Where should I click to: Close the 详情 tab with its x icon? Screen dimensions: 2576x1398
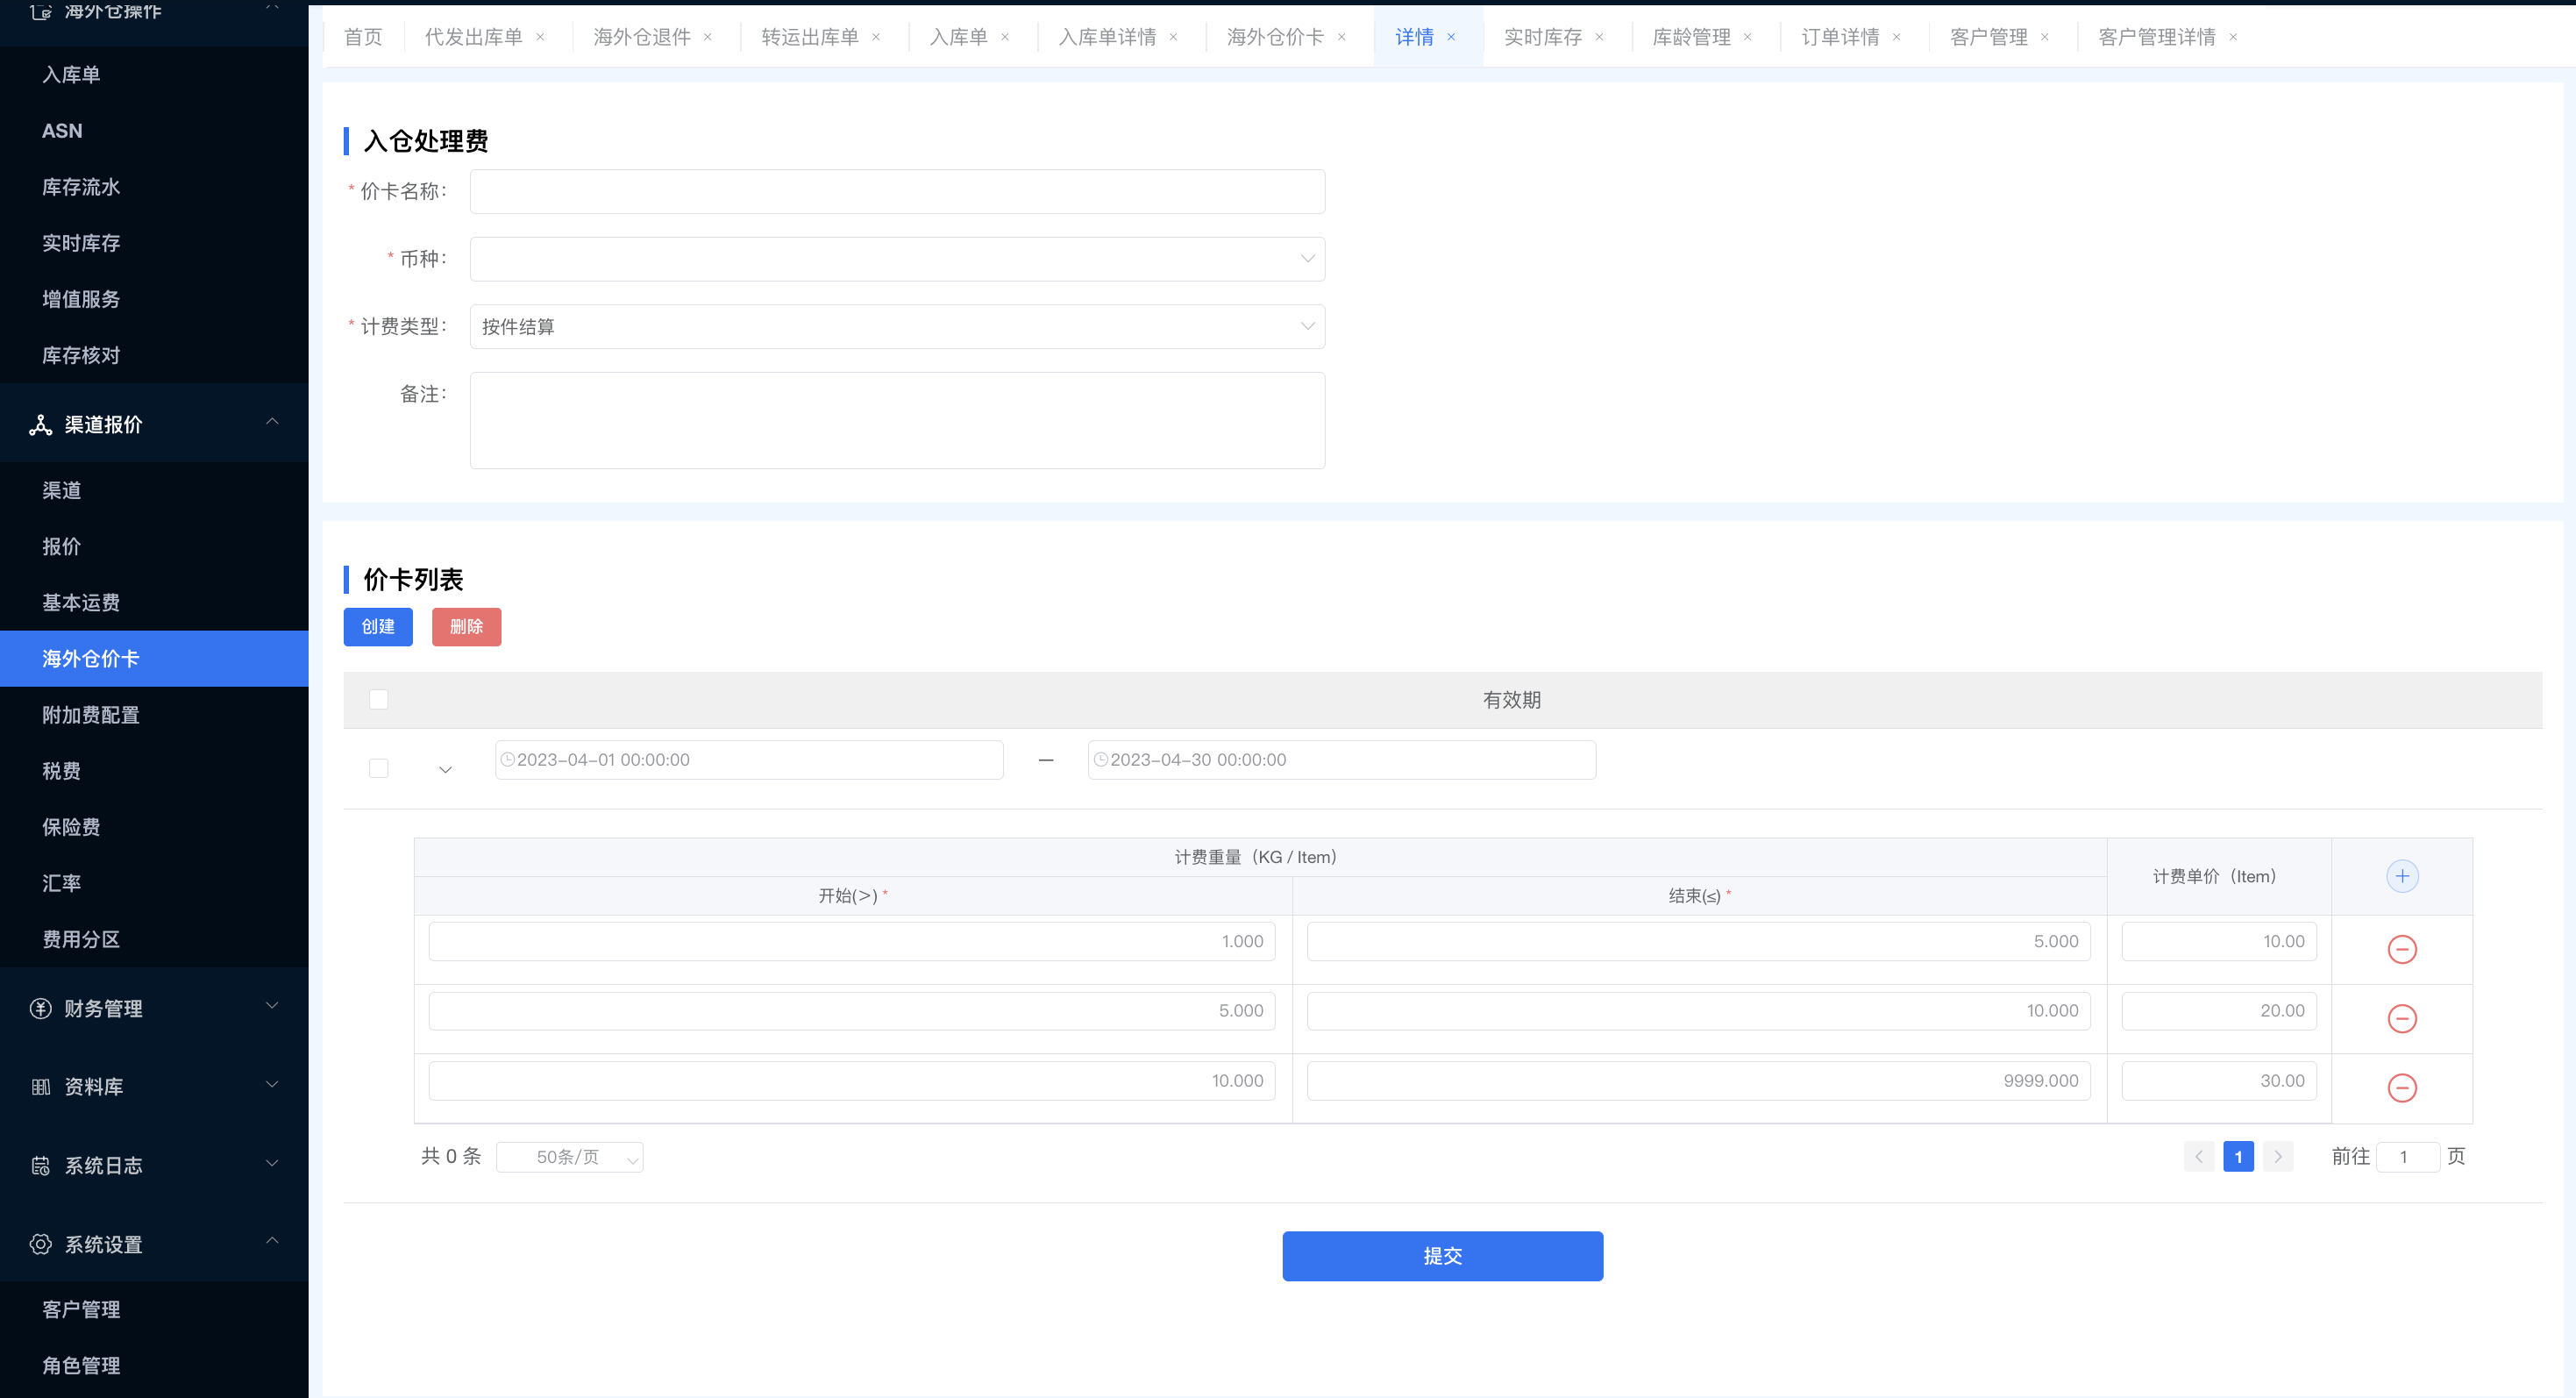coord(1451,37)
